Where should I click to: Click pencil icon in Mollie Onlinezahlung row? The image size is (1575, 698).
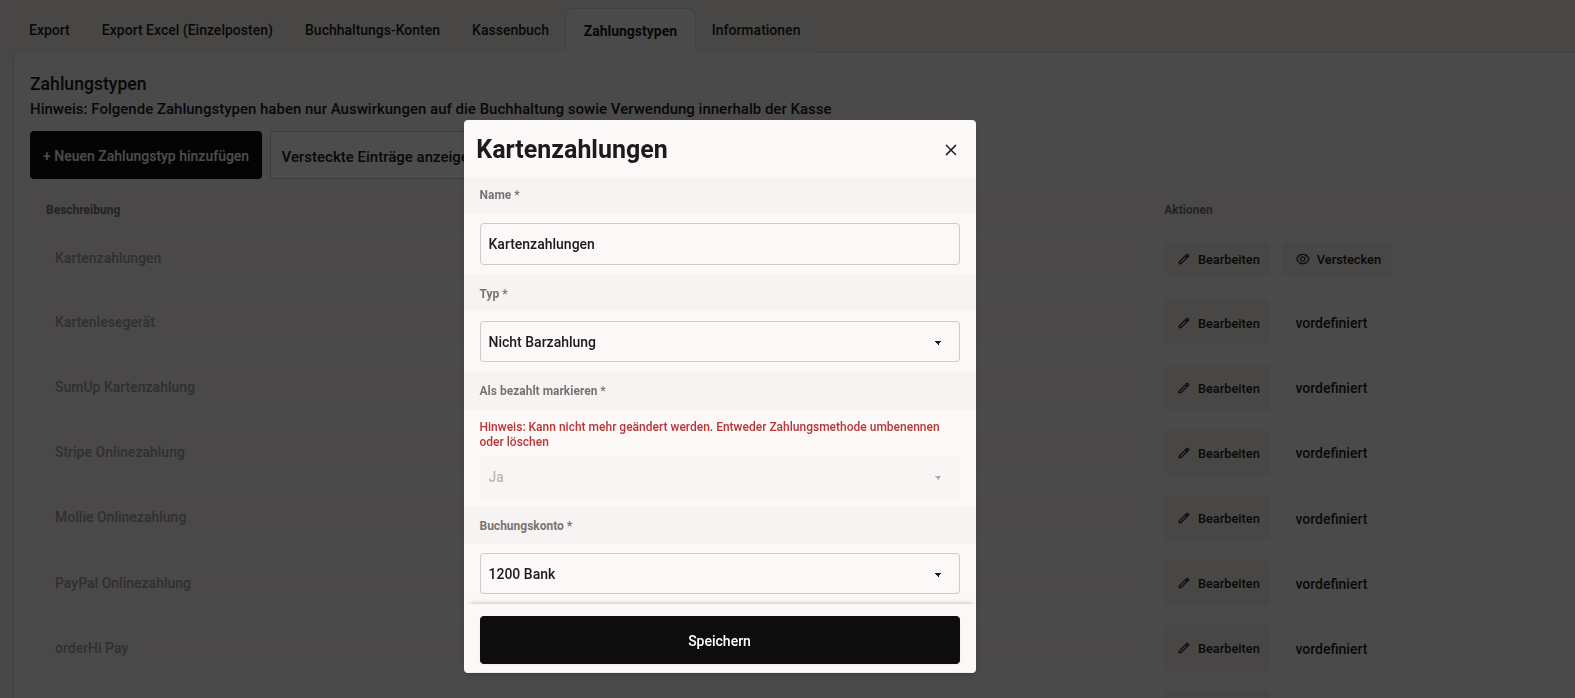tap(1184, 519)
